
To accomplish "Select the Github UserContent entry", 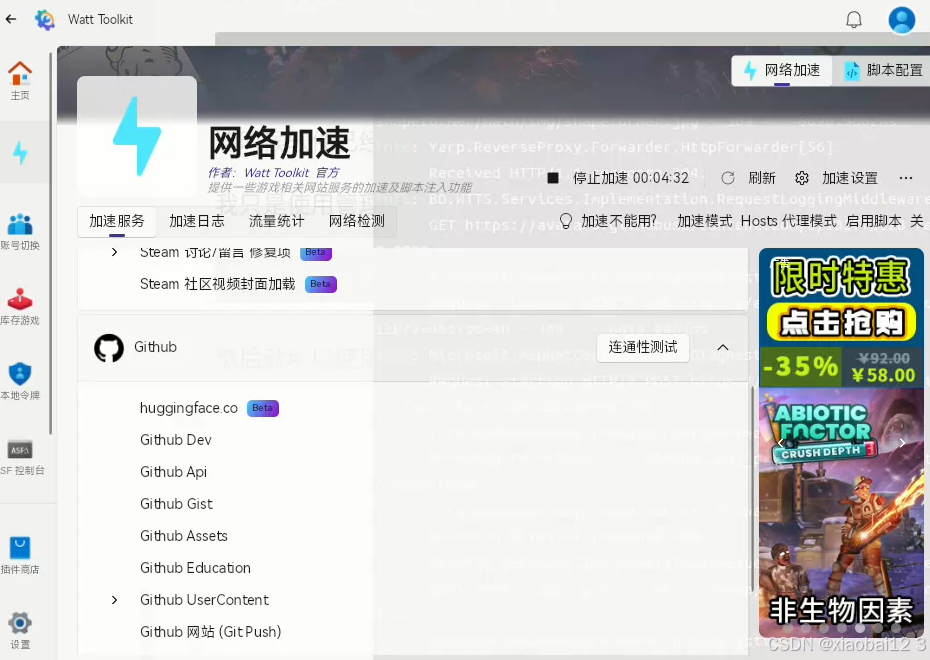I will click(204, 600).
